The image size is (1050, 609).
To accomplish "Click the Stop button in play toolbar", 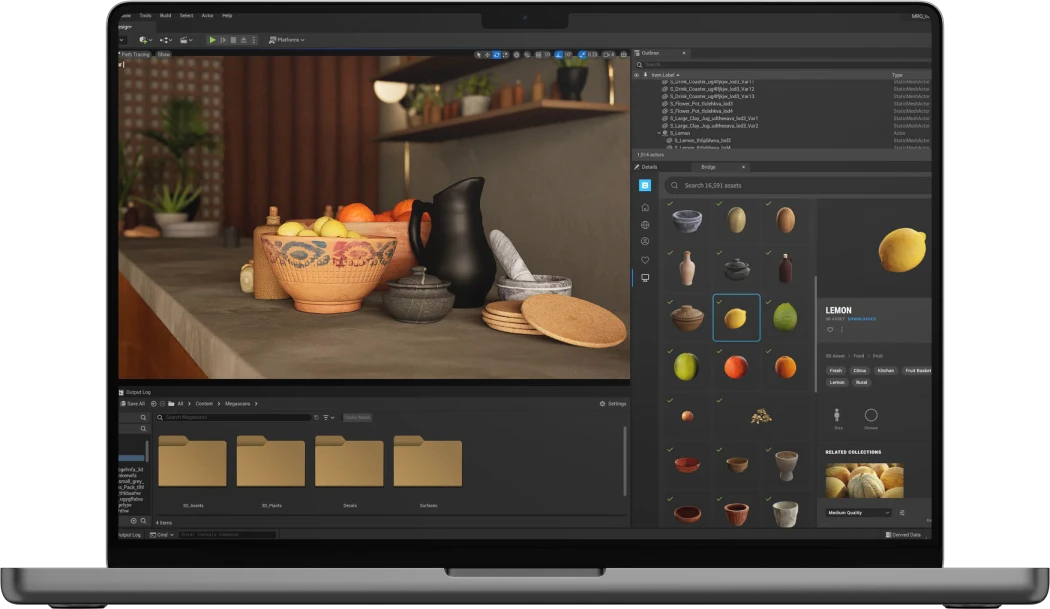I will (233, 40).
